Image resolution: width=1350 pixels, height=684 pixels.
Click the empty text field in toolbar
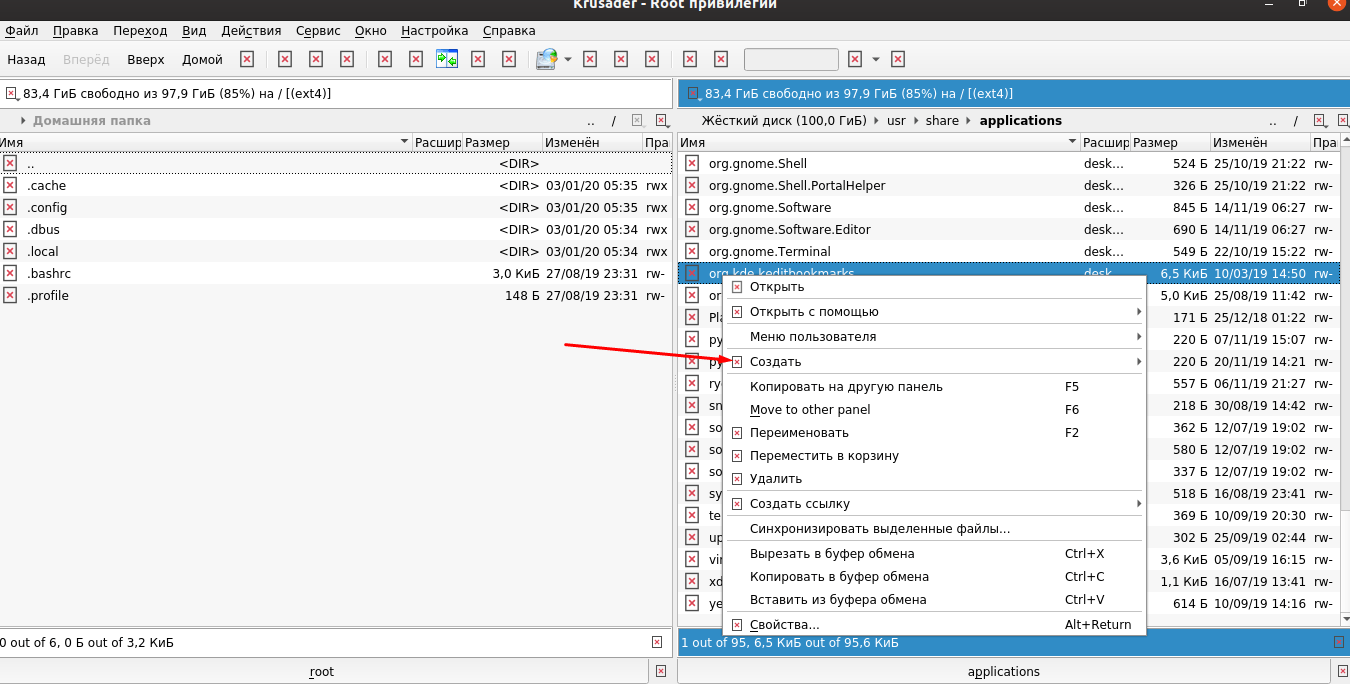tap(791, 59)
